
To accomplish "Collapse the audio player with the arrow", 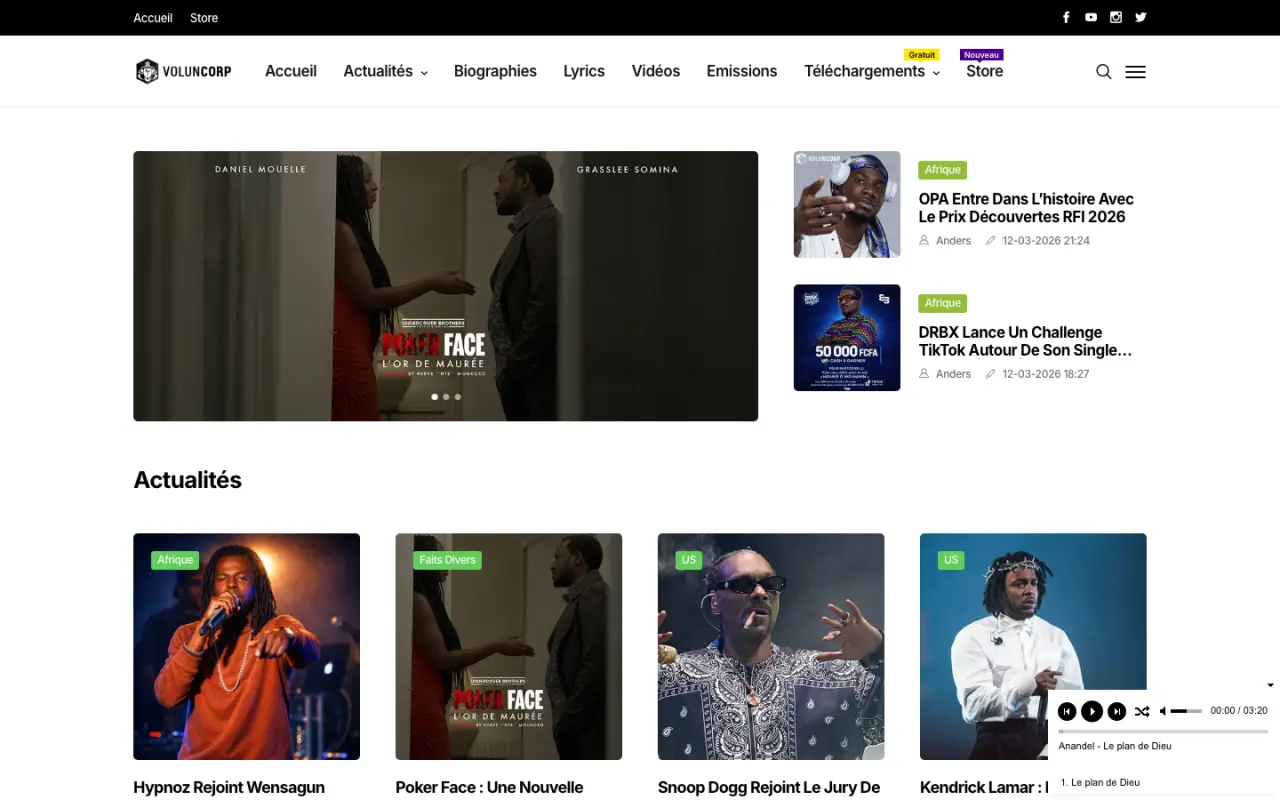I will tap(1271, 685).
